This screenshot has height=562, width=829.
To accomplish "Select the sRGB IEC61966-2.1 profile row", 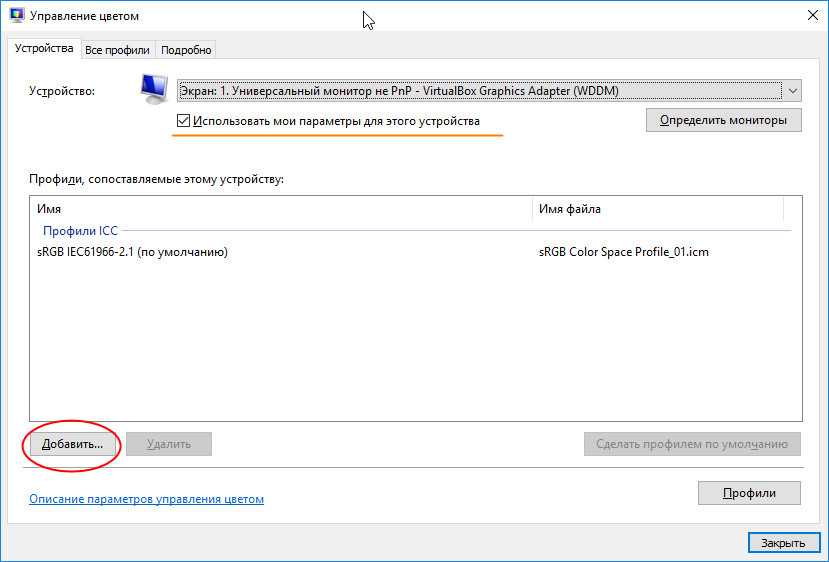I will (132, 252).
